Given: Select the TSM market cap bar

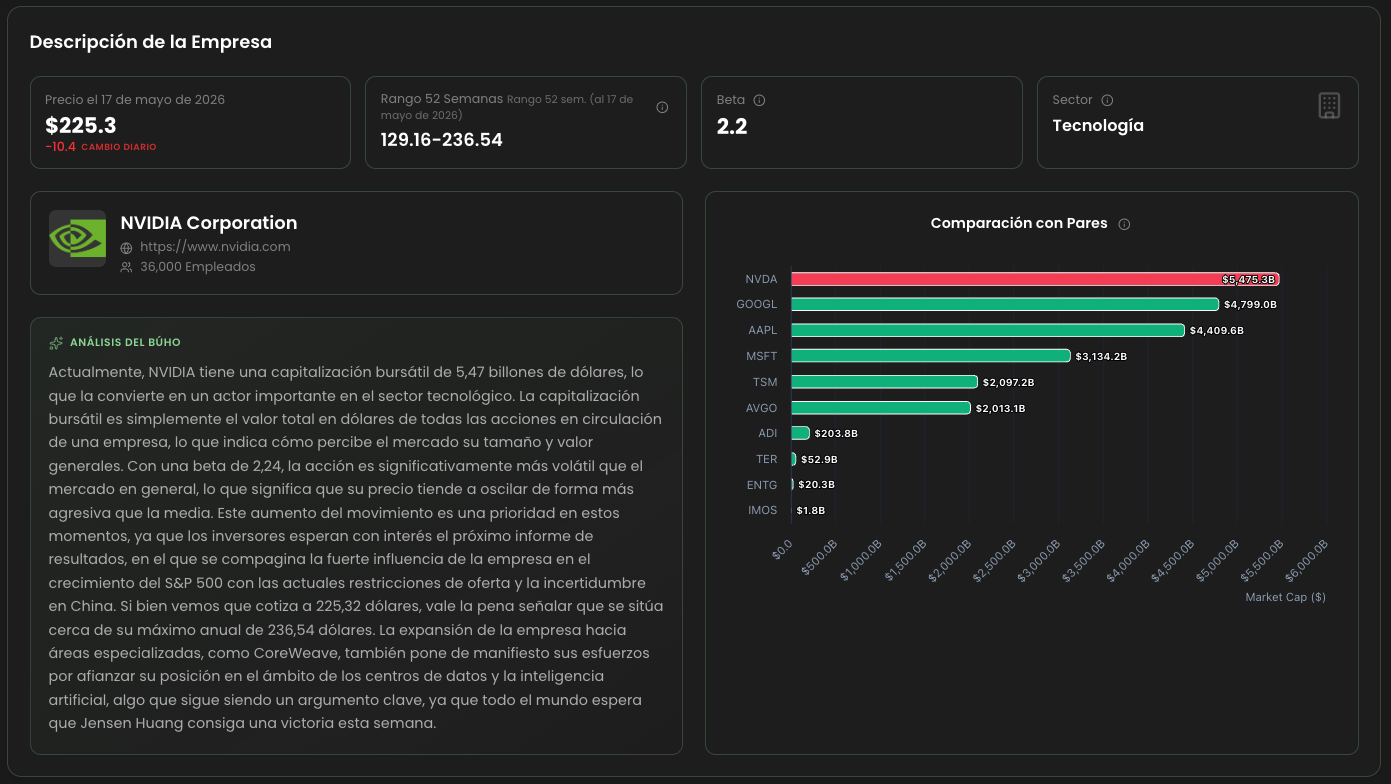Looking at the screenshot, I should click(884, 382).
